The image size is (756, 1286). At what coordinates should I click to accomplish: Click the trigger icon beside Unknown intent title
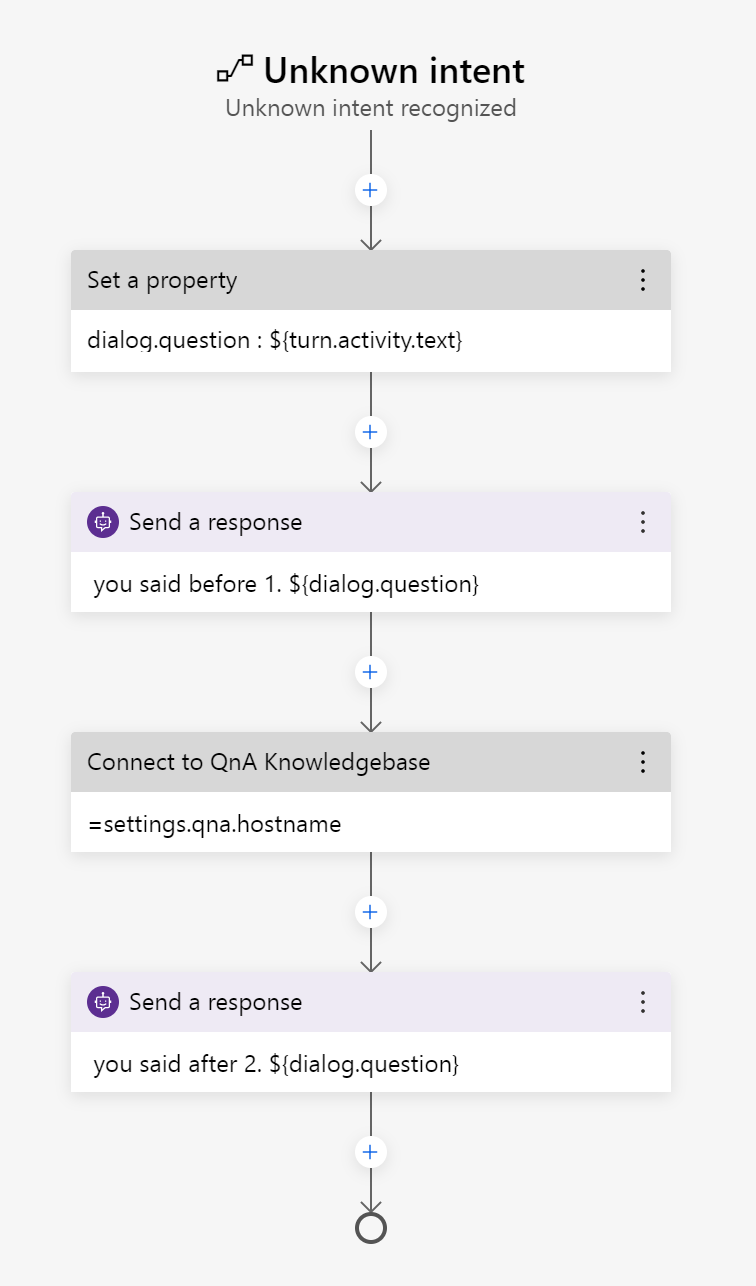[x=235, y=71]
